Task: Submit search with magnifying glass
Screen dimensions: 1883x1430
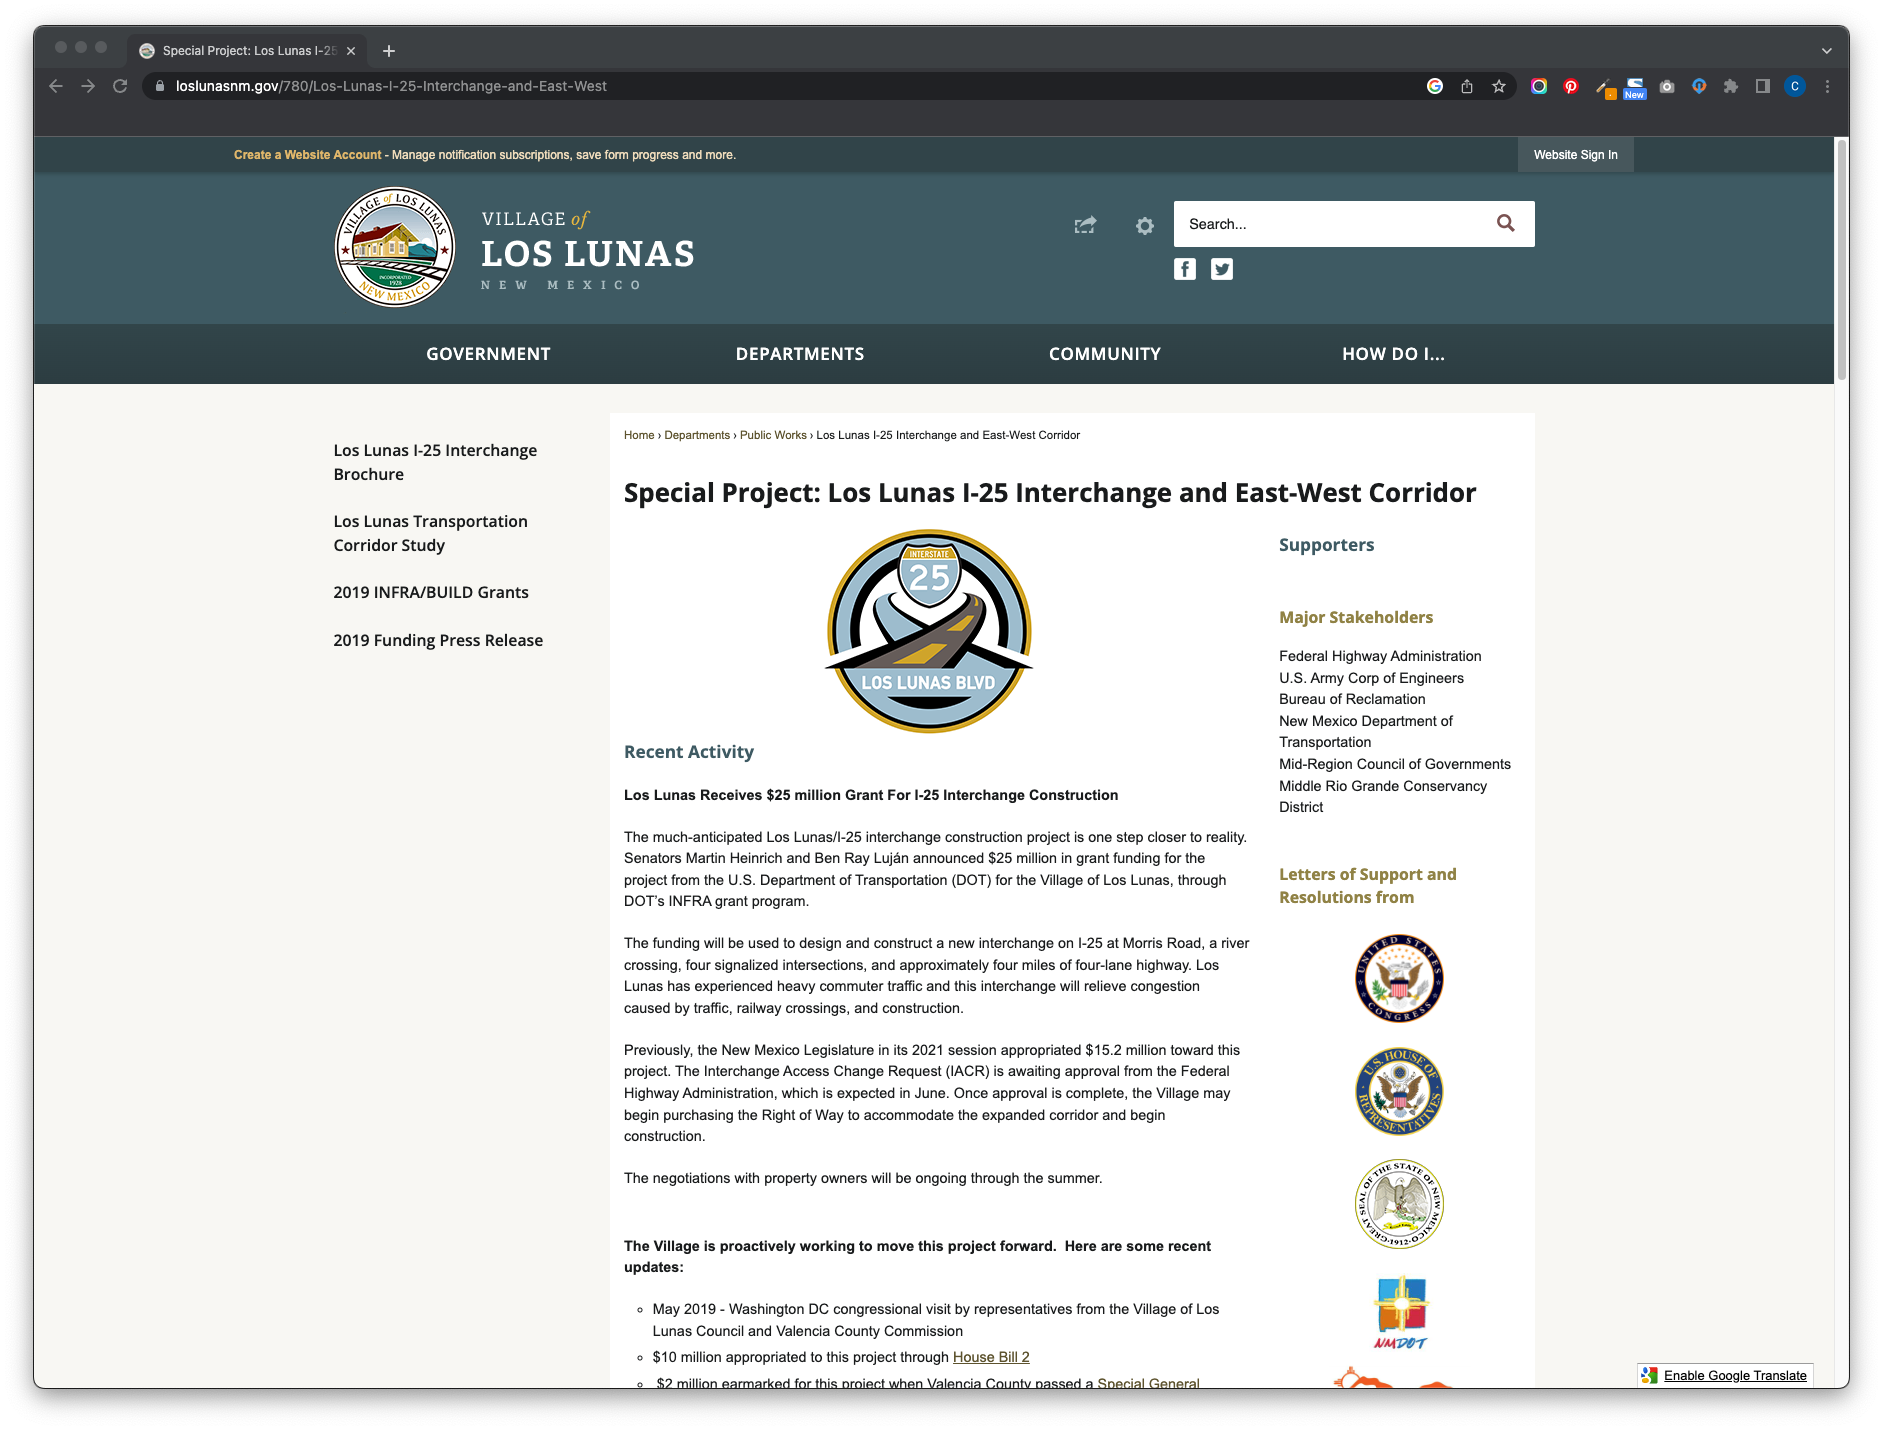Action: pos(1506,223)
